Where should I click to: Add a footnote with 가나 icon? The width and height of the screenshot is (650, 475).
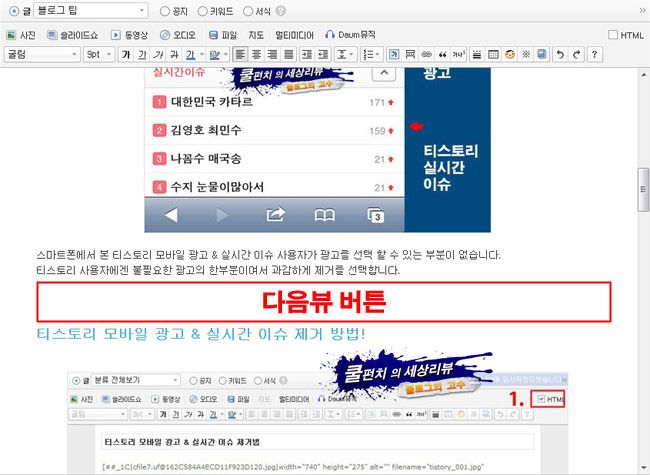click(458, 54)
